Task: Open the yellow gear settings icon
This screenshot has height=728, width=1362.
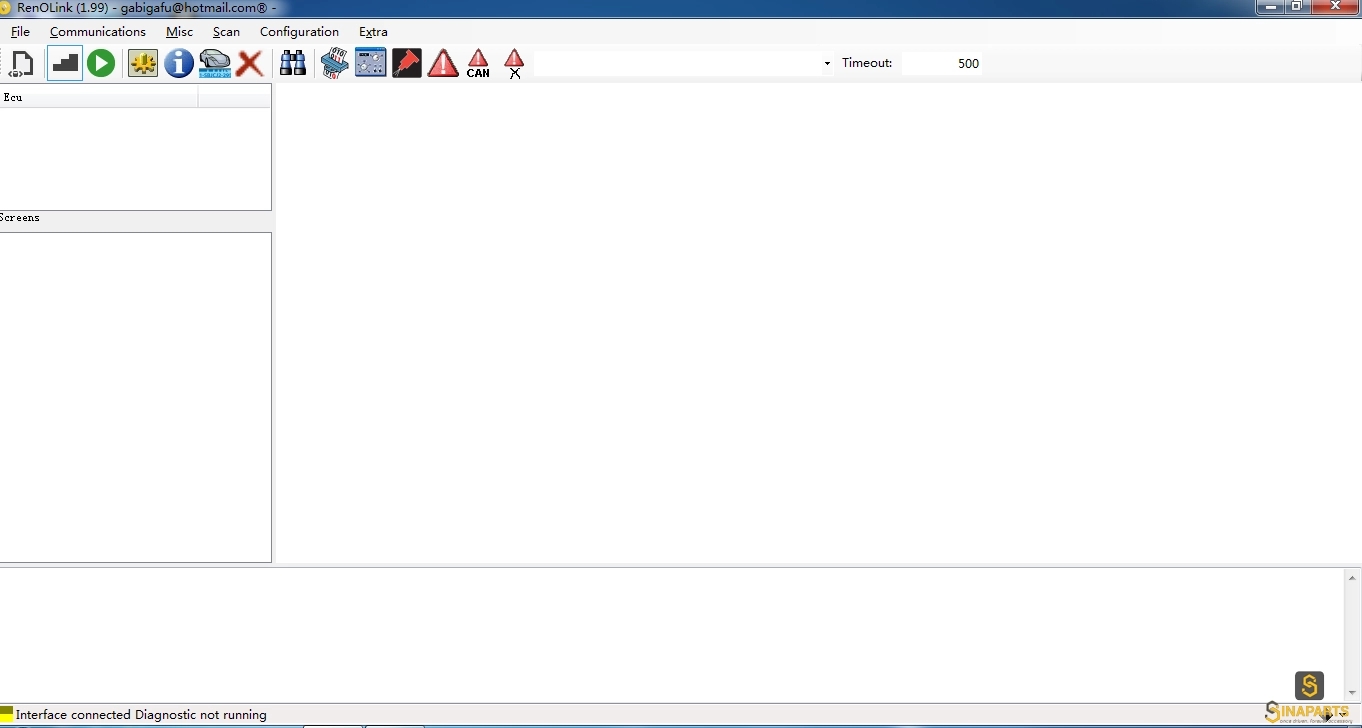Action: 143,64
